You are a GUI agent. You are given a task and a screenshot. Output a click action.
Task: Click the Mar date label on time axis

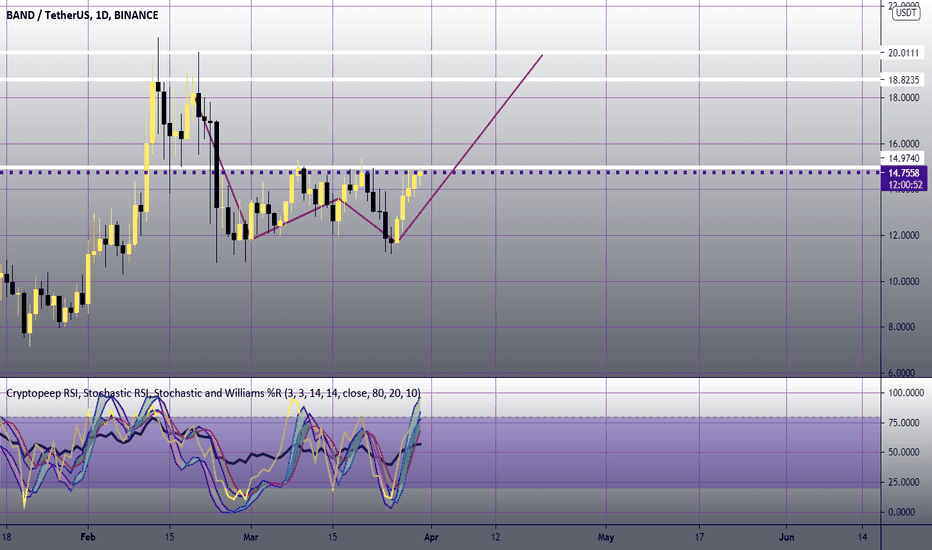tap(251, 537)
